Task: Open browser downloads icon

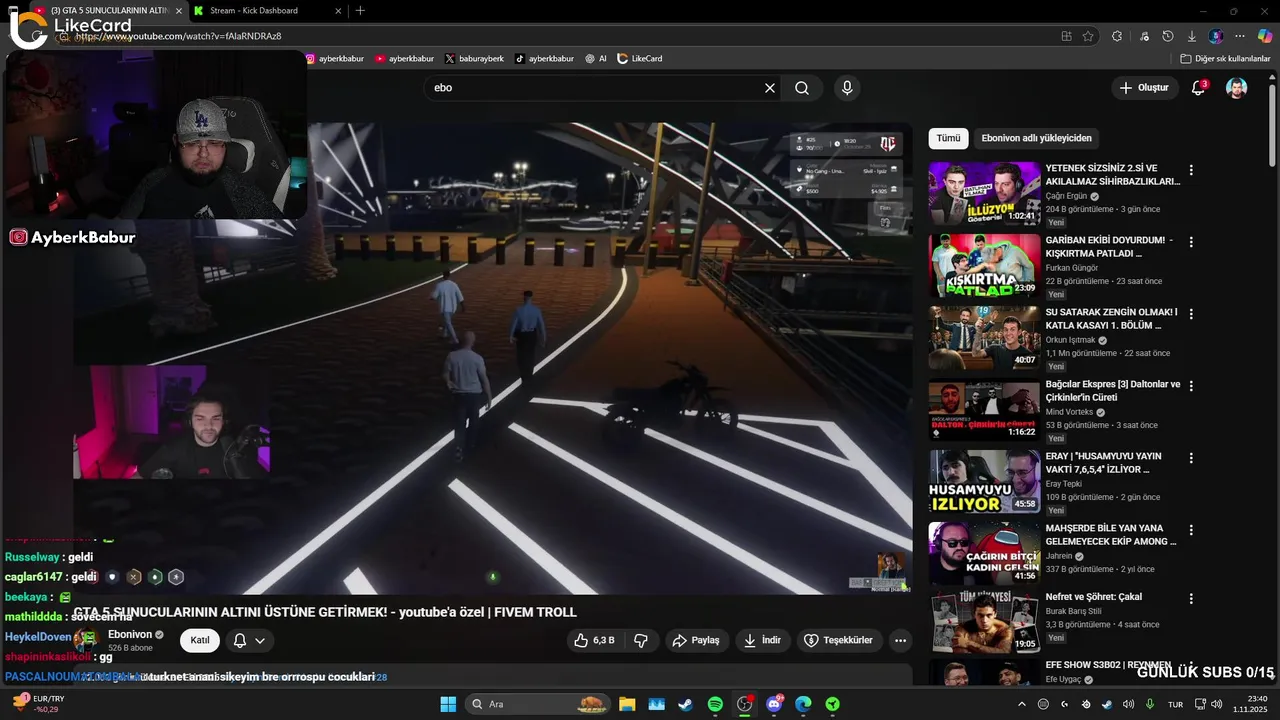Action: coord(1191,36)
